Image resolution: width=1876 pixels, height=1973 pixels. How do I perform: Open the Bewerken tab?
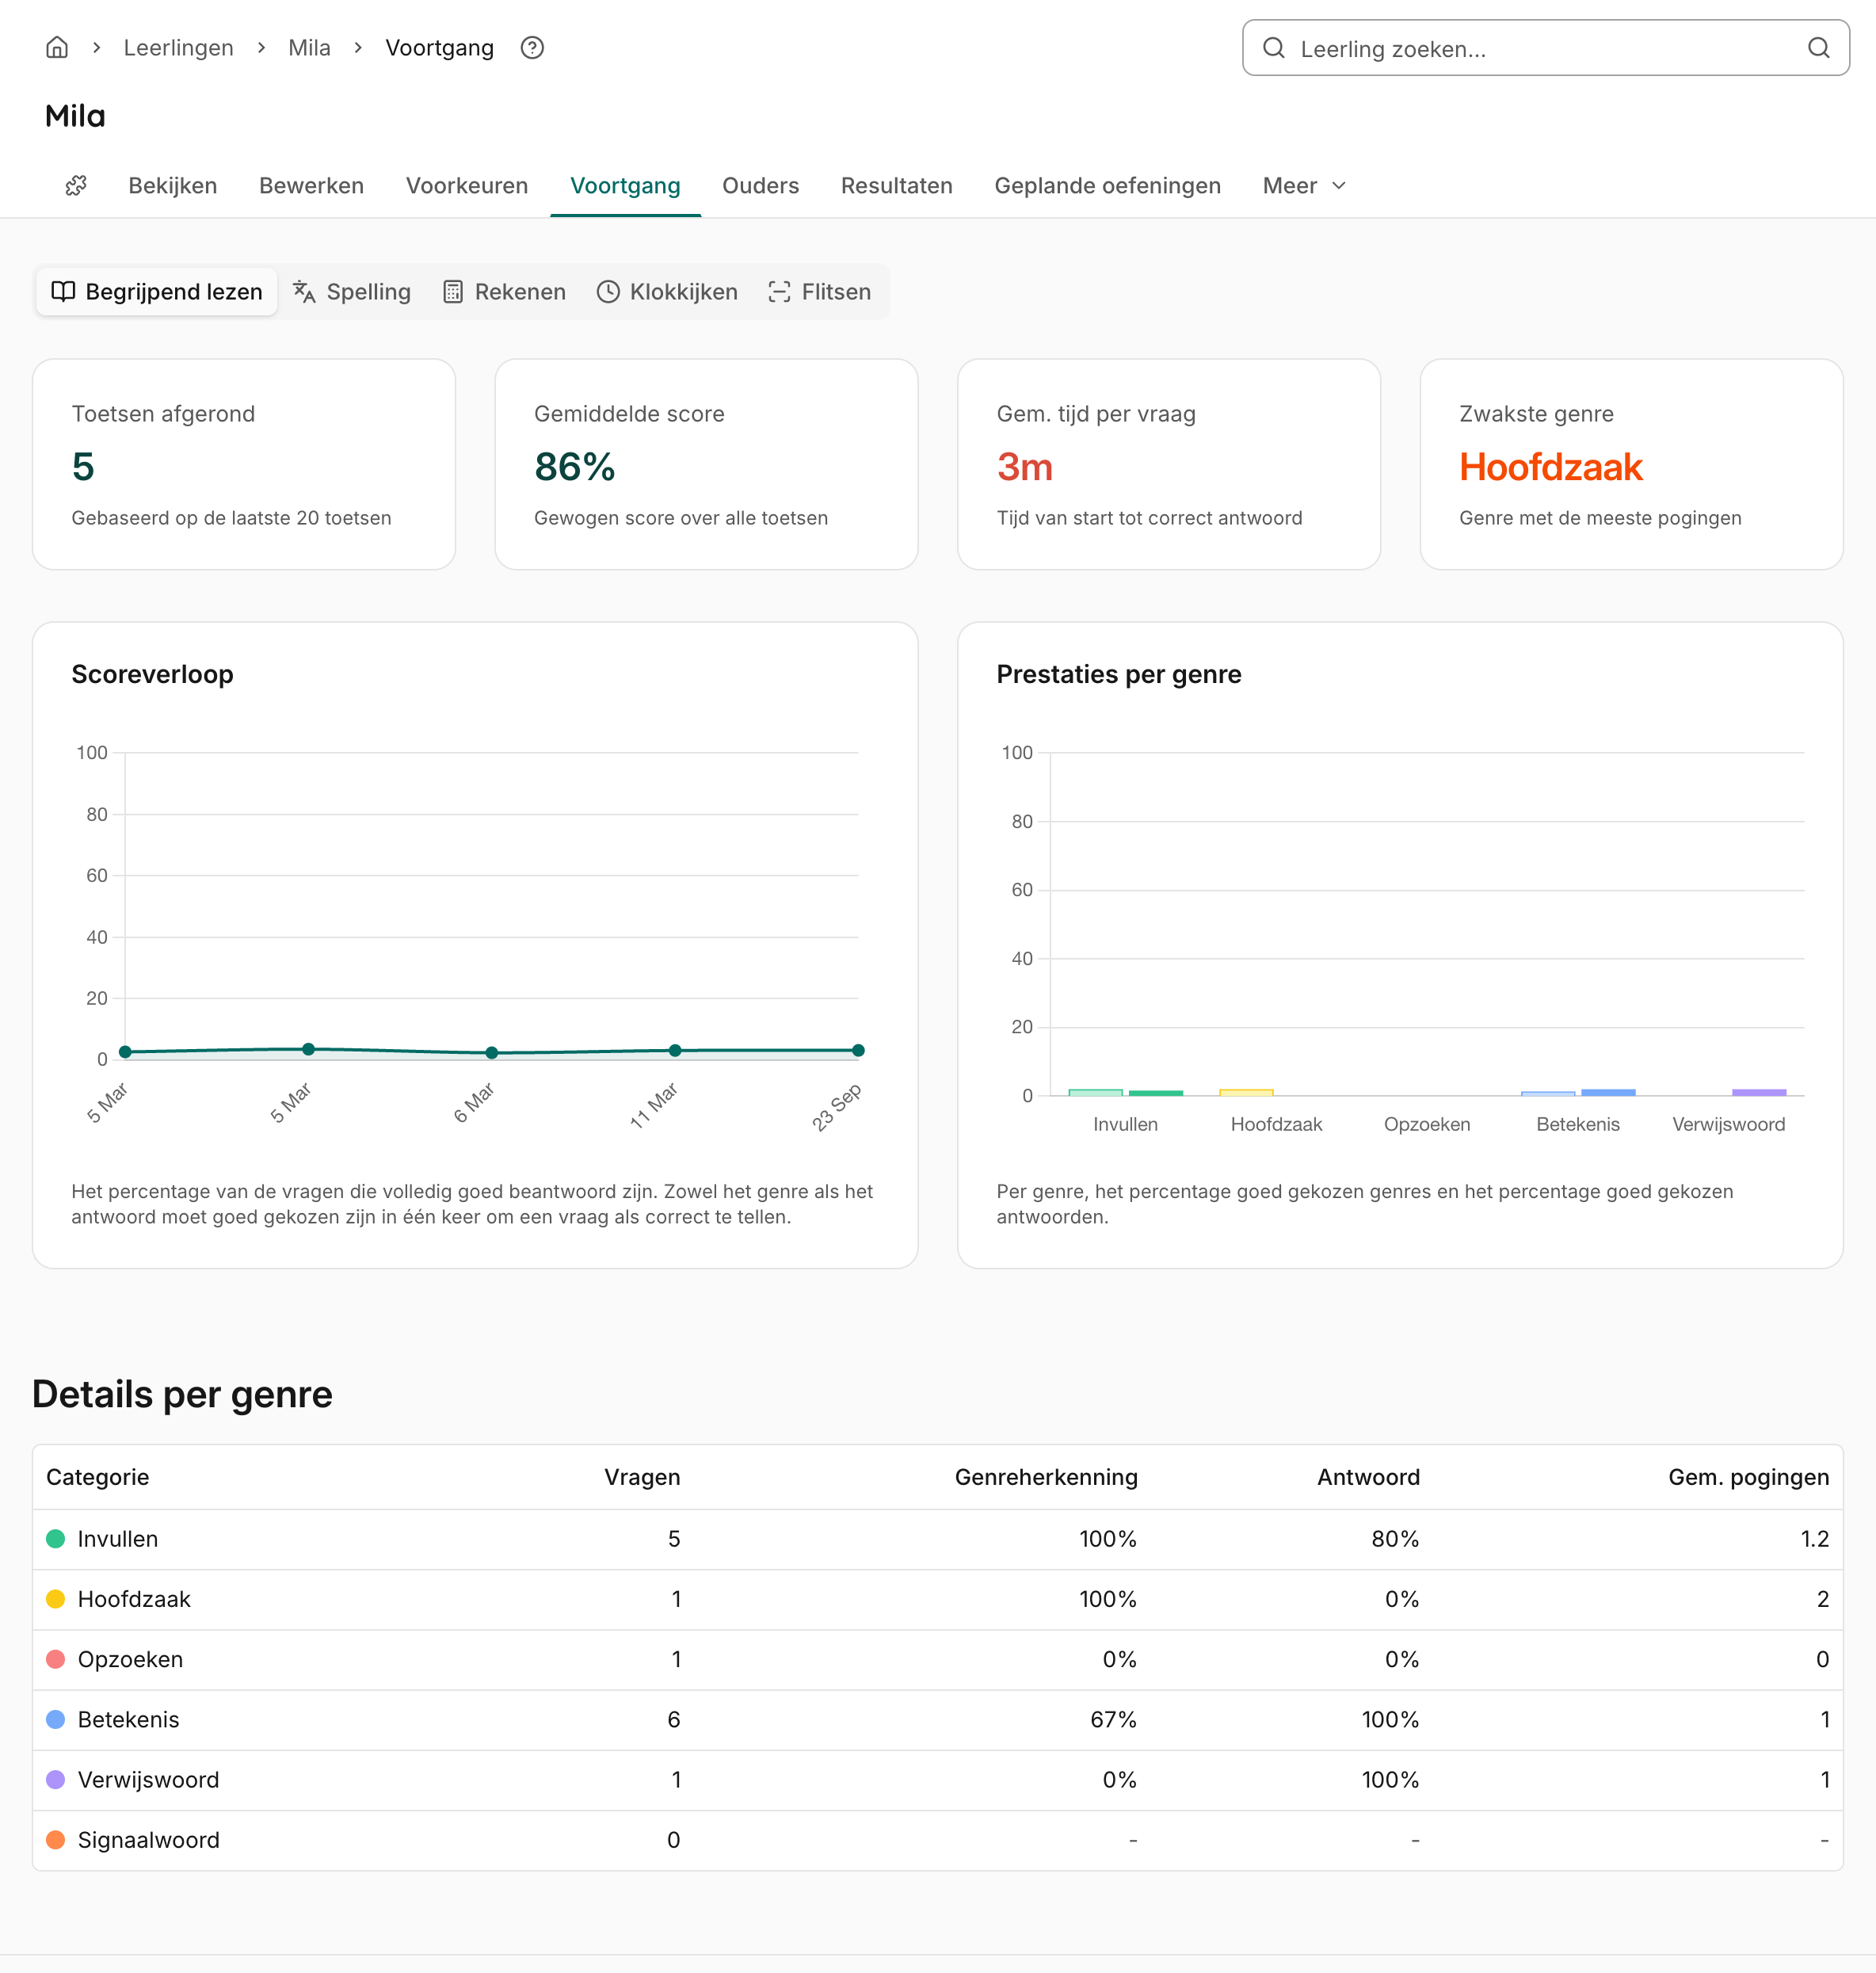click(311, 186)
